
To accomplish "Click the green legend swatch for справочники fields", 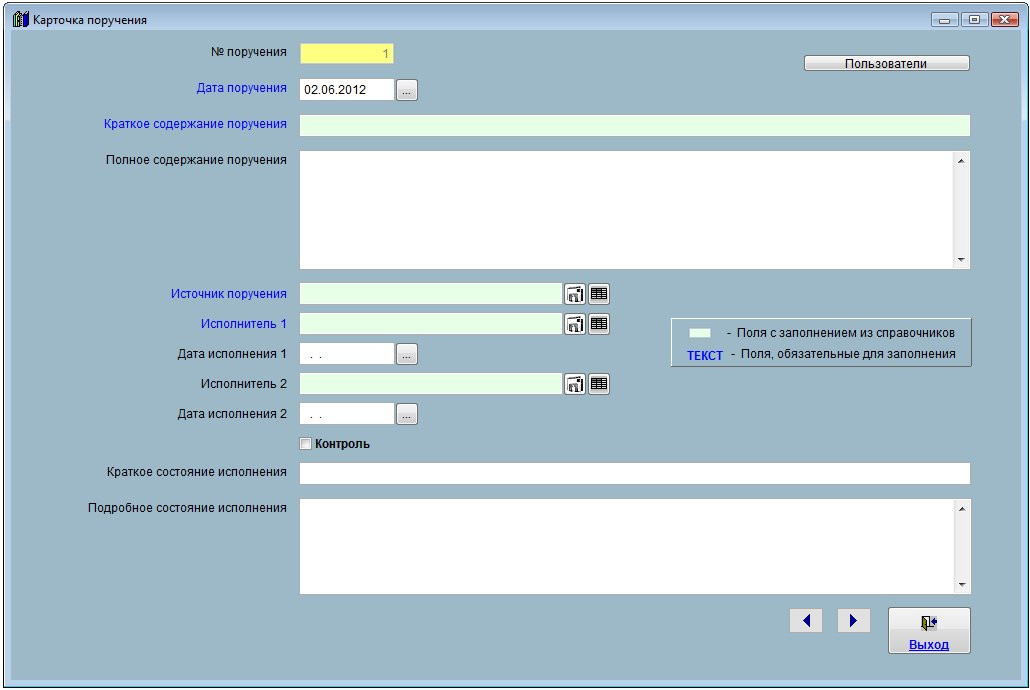I will [x=700, y=333].
